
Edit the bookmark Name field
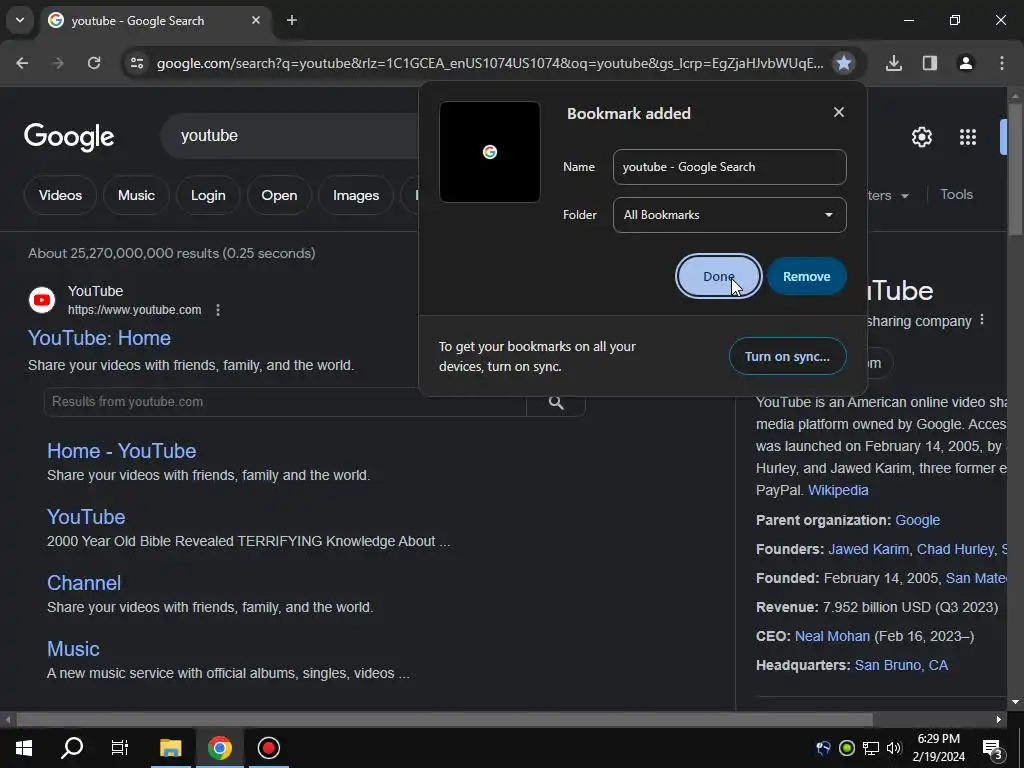(x=729, y=167)
